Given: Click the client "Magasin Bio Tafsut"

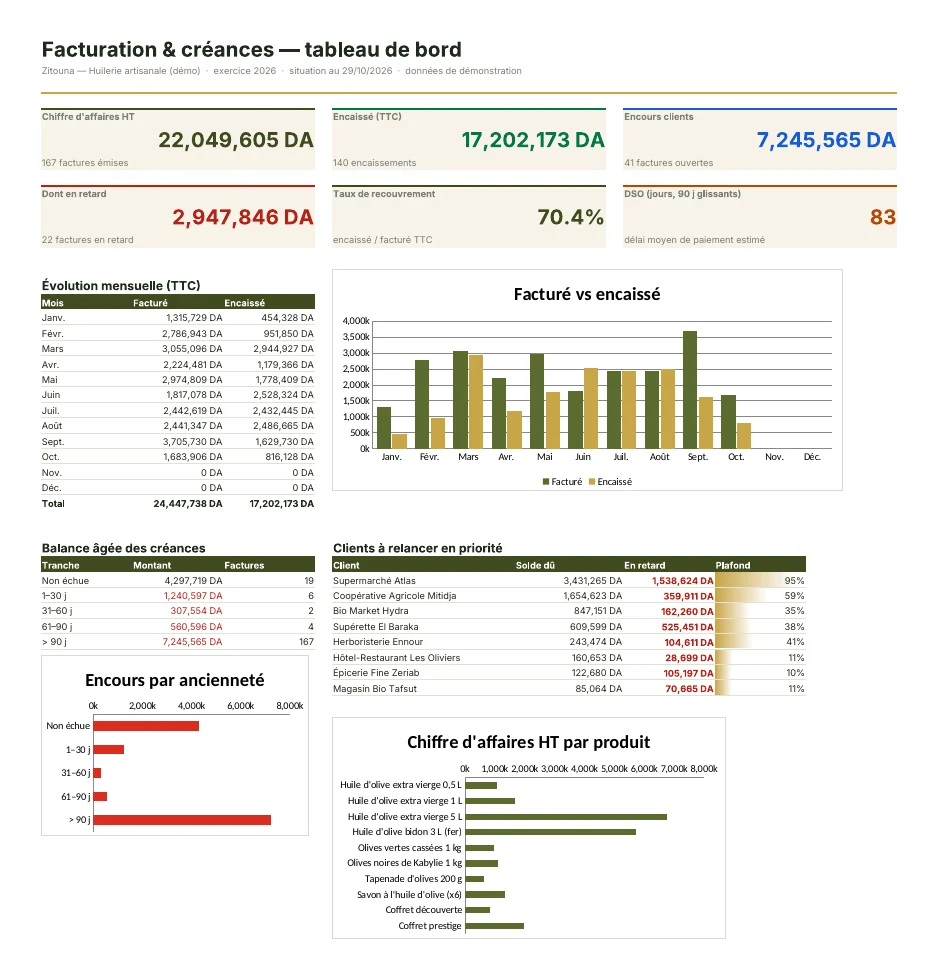Looking at the screenshot, I should [375, 689].
